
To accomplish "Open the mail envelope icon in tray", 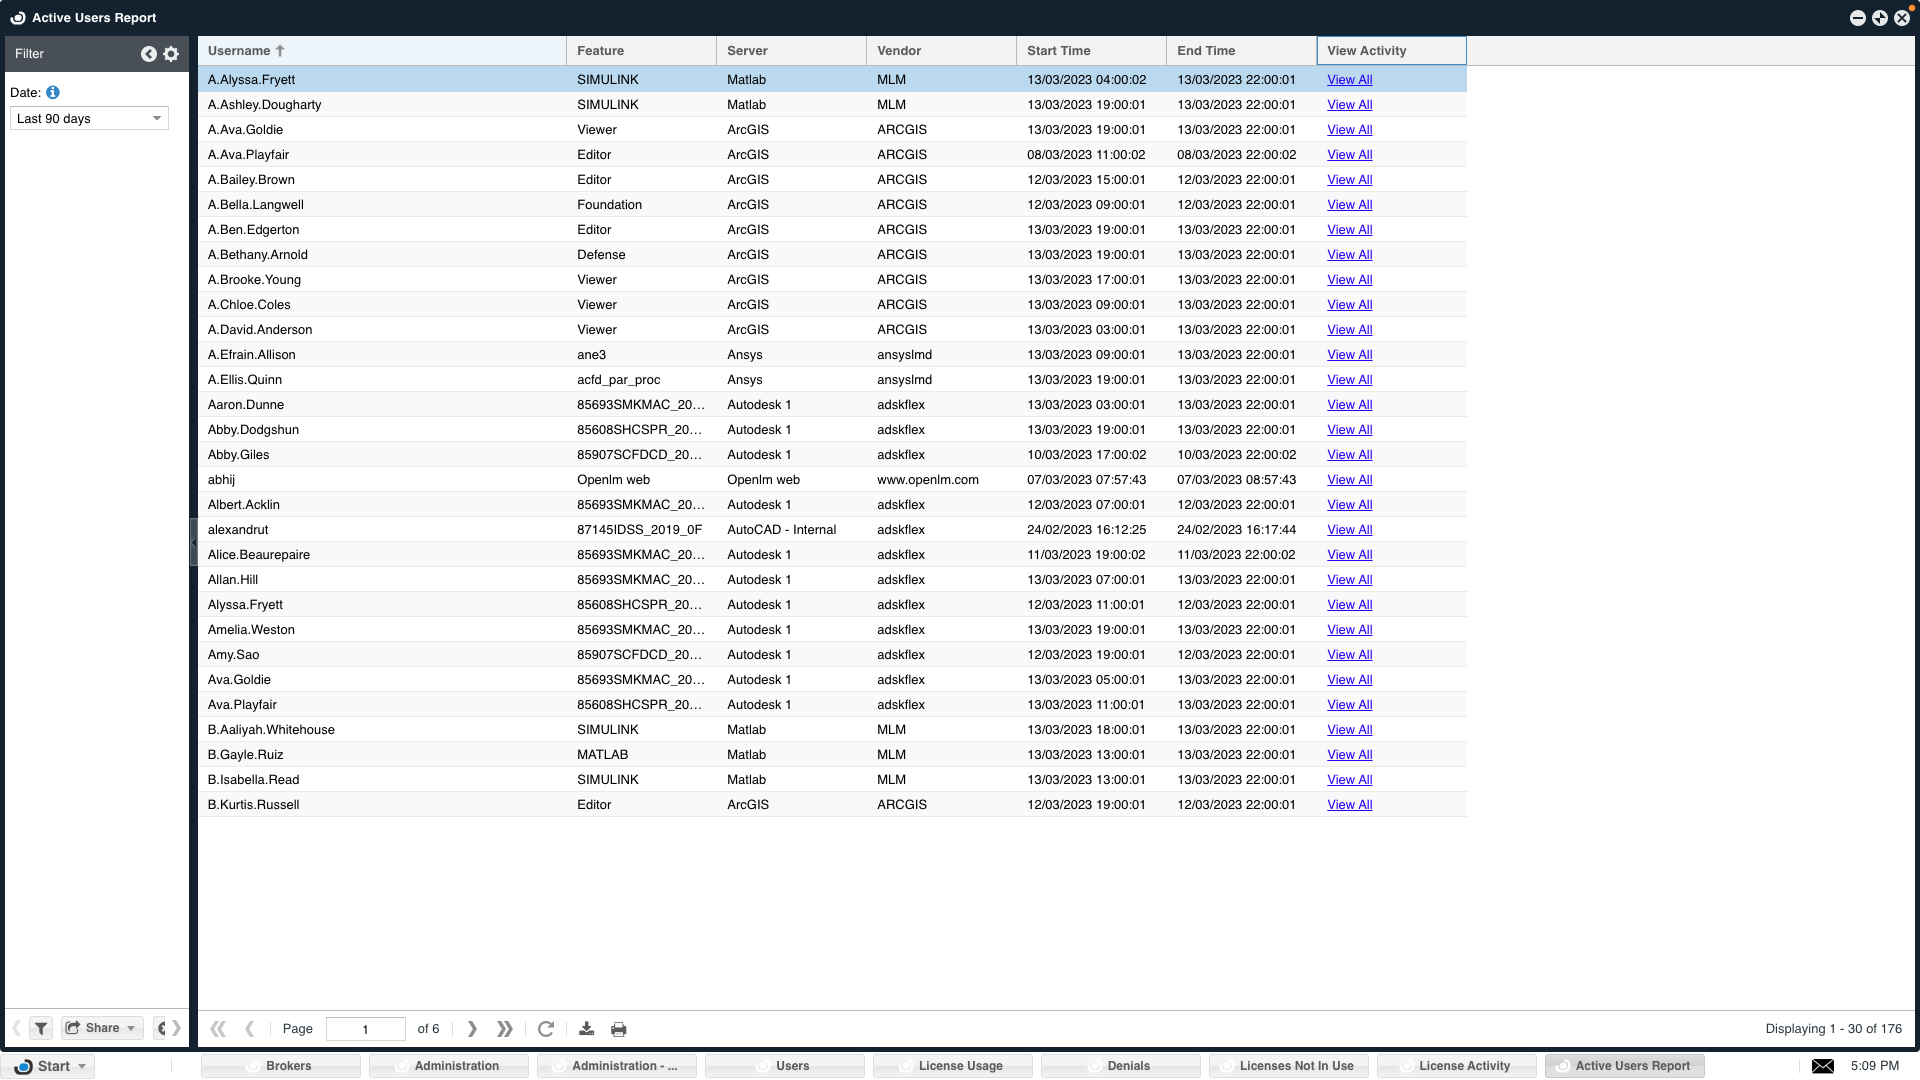I will click(x=1823, y=1066).
